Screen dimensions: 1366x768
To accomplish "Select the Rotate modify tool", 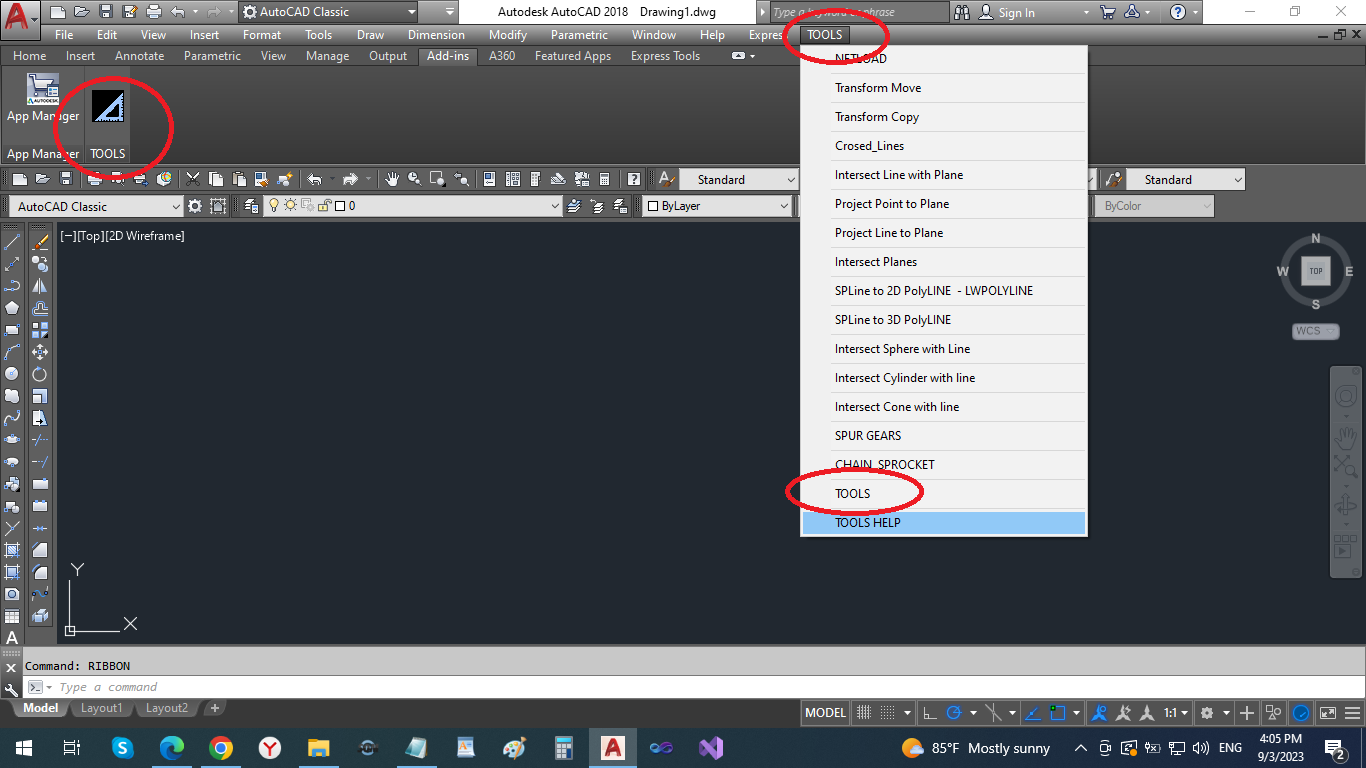I will [x=40, y=373].
